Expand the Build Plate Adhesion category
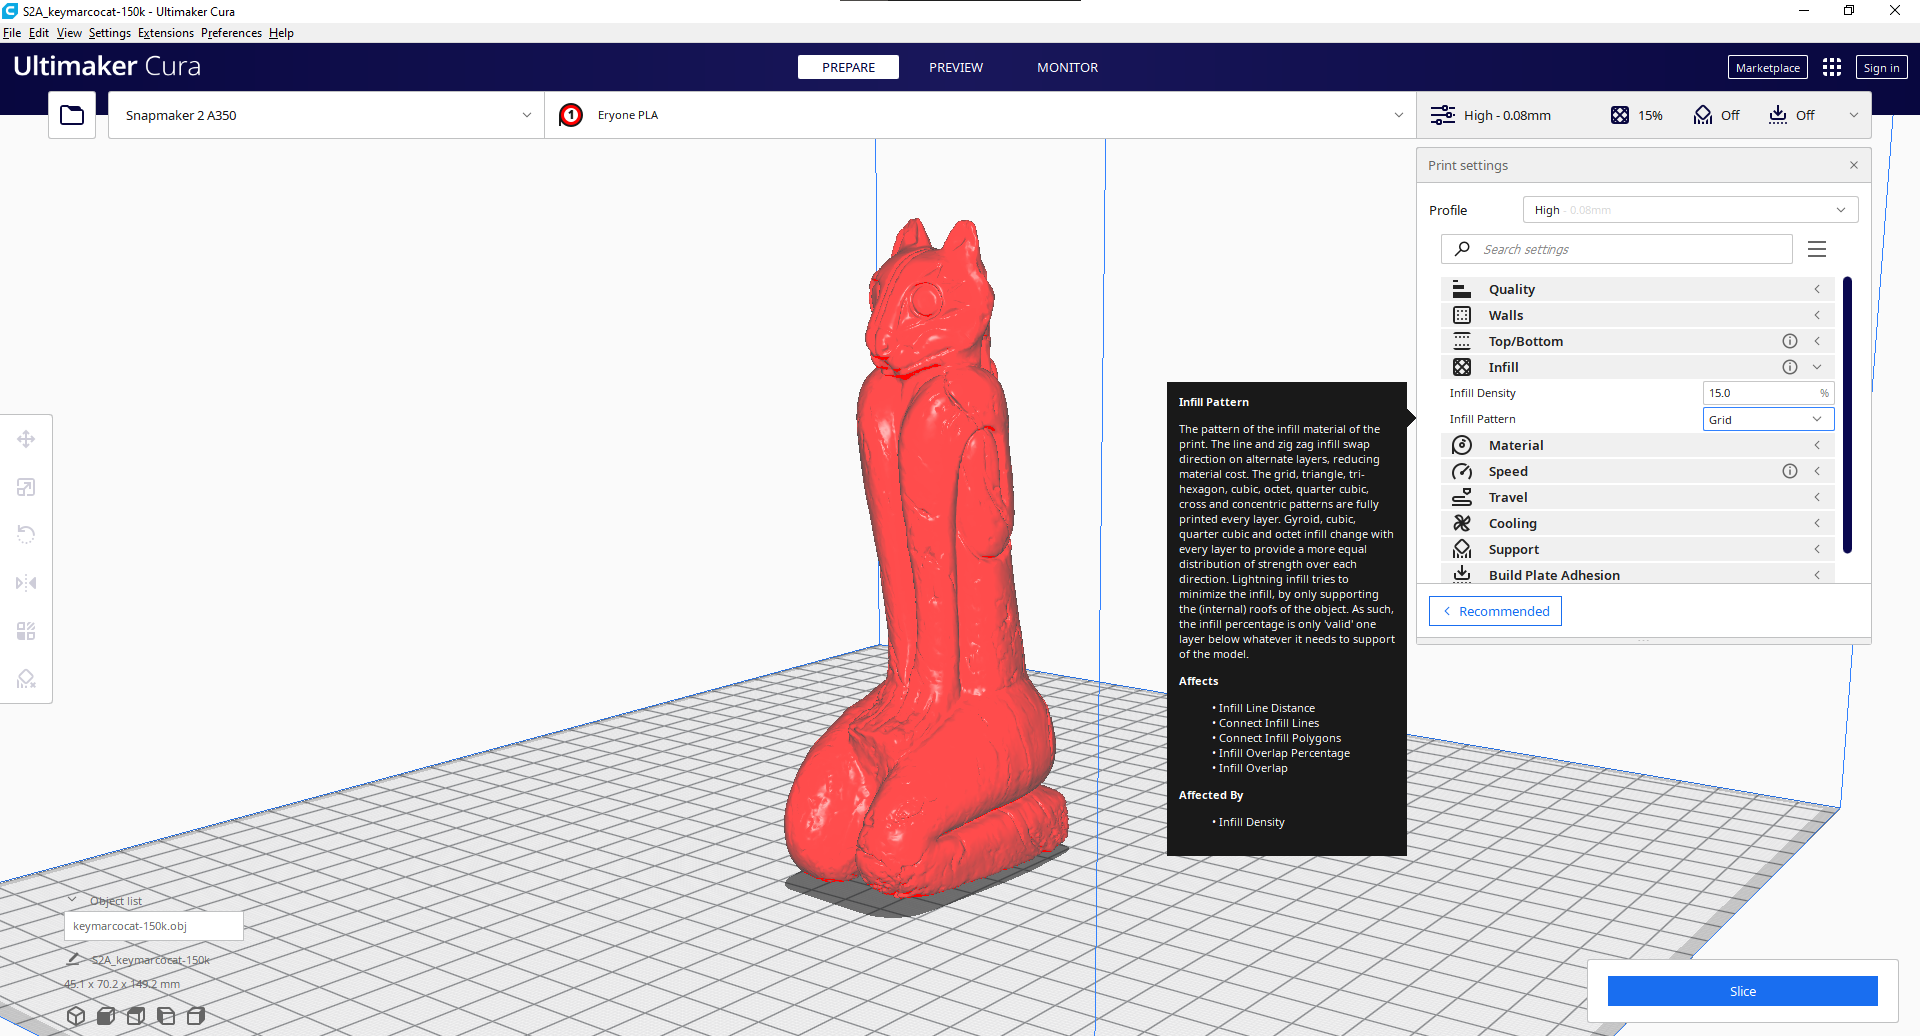The width and height of the screenshot is (1920, 1036). click(x=1638, y=574)
